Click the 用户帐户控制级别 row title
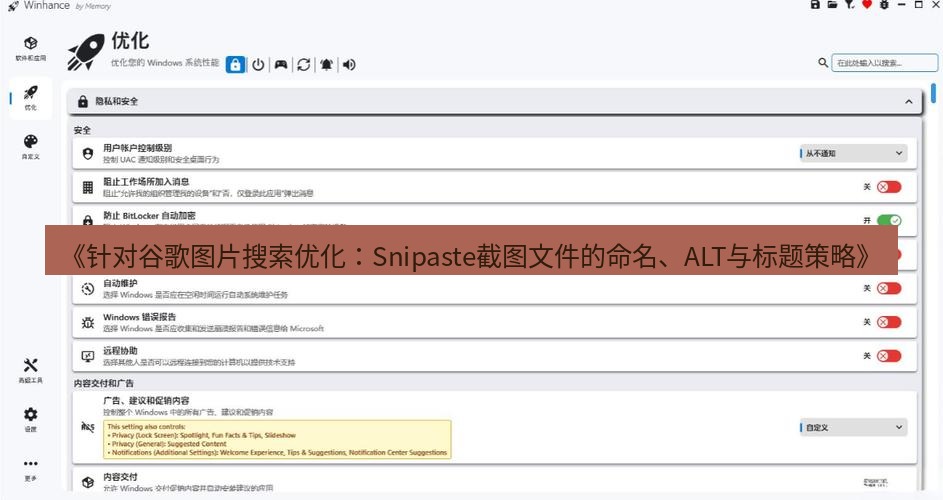 pyautogui.click(x=138, y=147)
